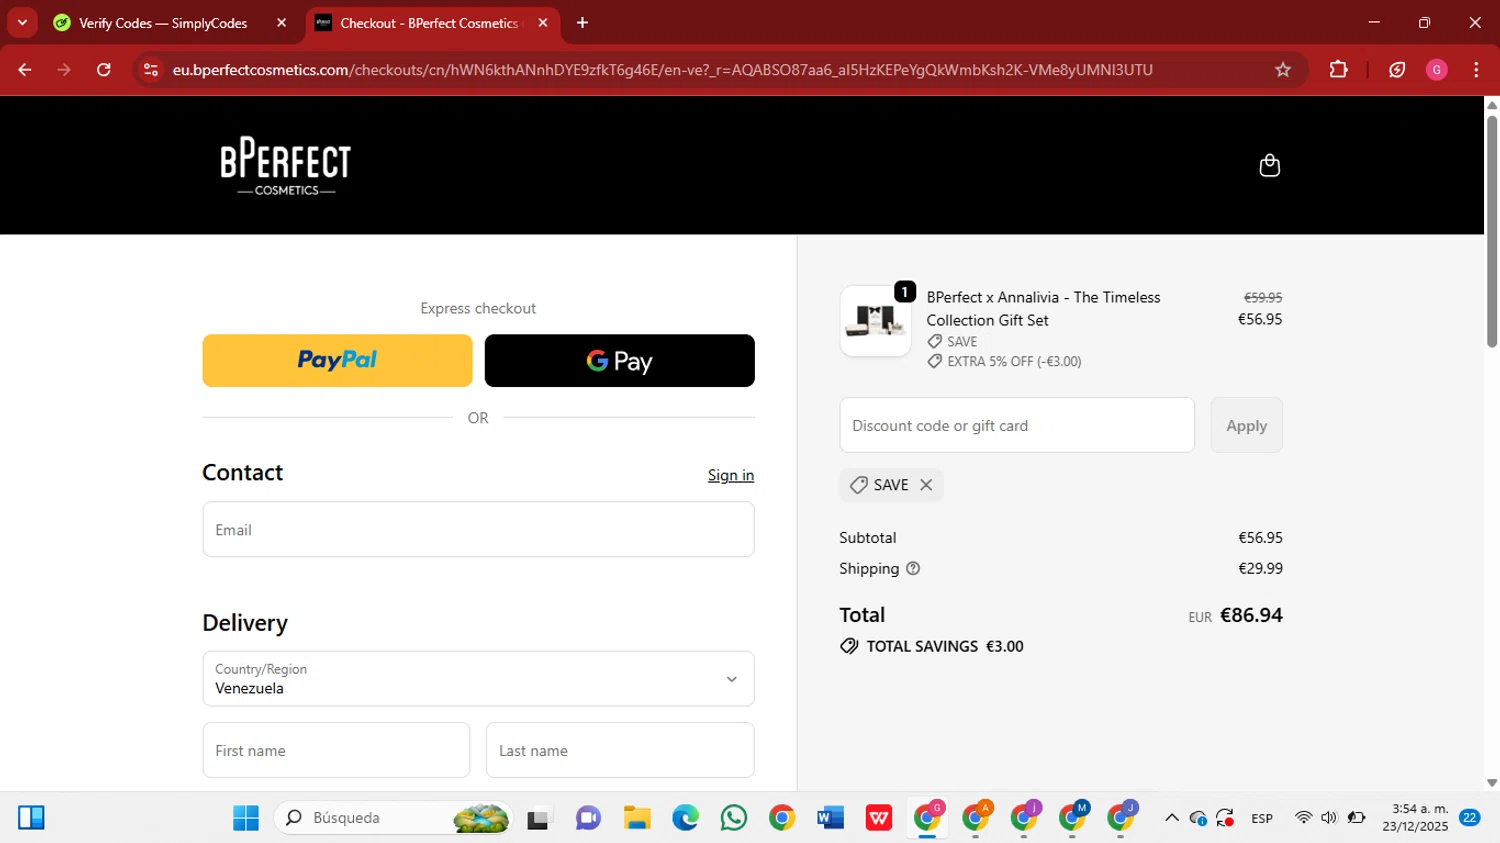Click the TOTAL SAVINGS €3.00 text
Screen dimensions: 1500x843
[x=945, y=646]
